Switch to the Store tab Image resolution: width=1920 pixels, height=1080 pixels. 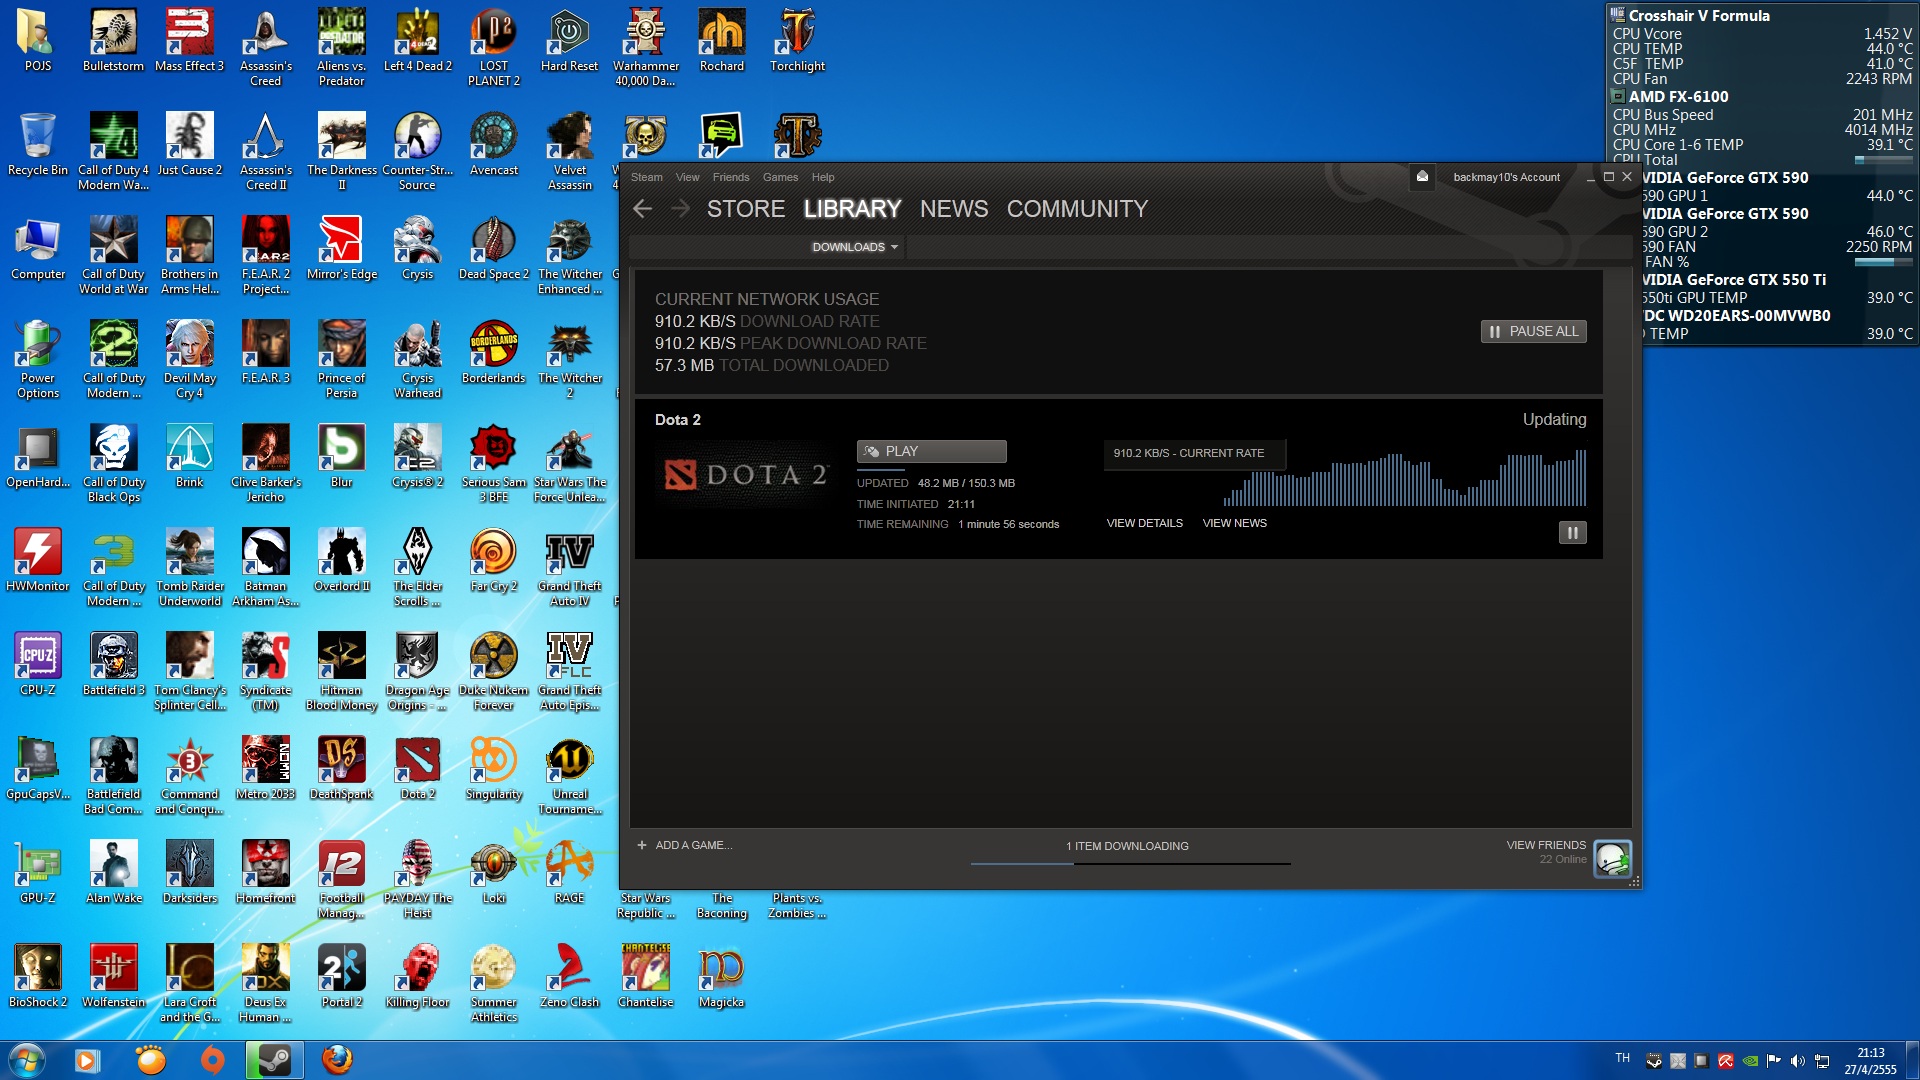click(746, 209)
